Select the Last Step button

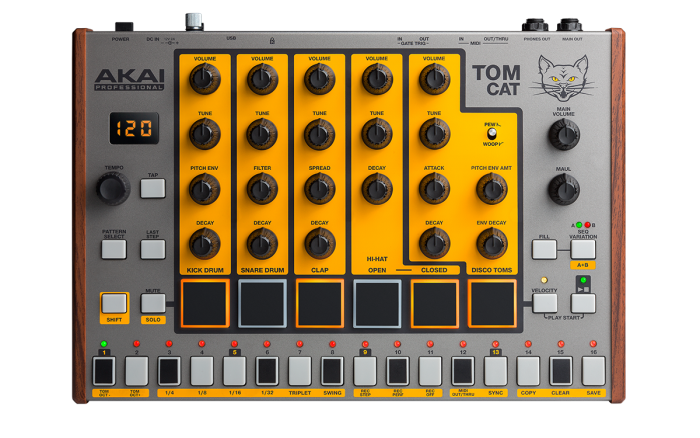click(x=153, y=249)
